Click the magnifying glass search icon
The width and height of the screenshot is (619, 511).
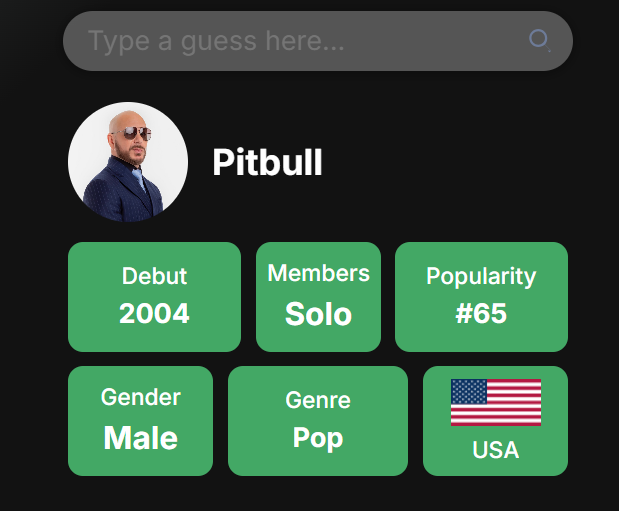pos(539,40)
